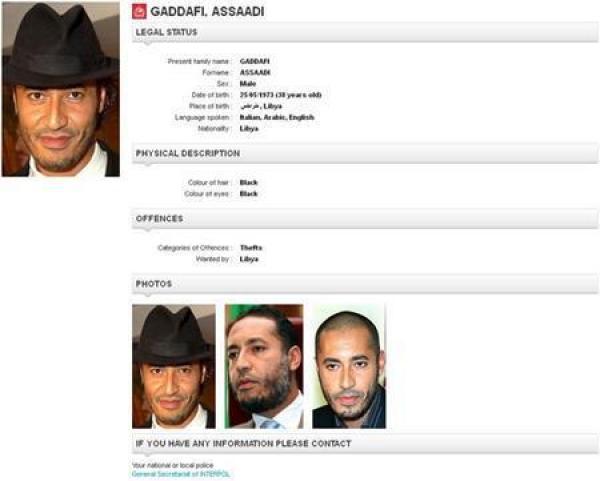Click the Date of birth value
The width and height of the screenshot is (600, 481).
point(280,95)
